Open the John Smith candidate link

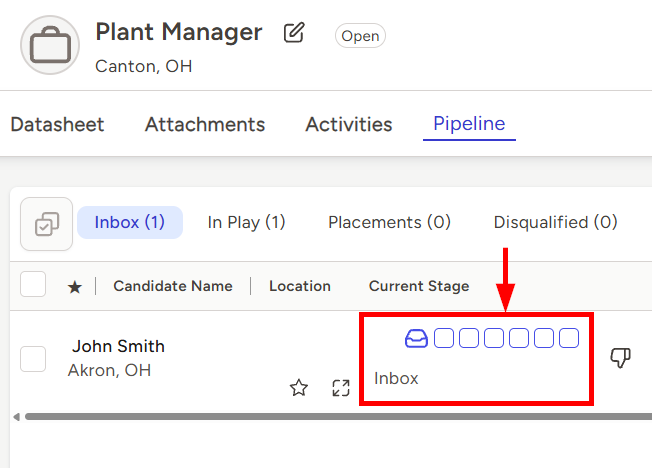[x=118, y=346]
